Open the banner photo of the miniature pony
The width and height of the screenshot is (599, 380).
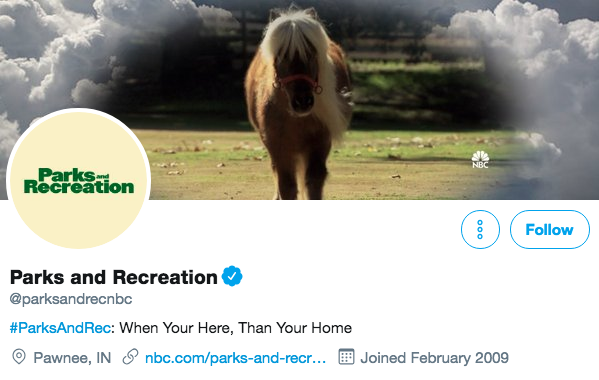point(300,100)
